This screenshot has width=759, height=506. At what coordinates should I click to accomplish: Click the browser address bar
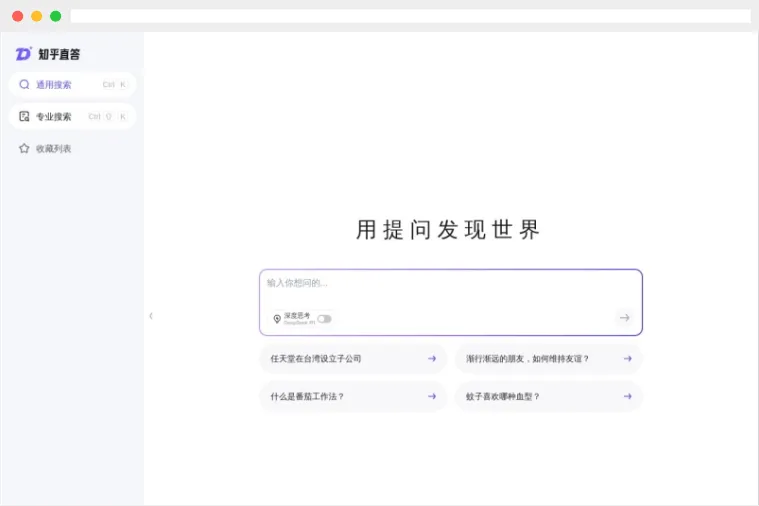click(410, 16)
